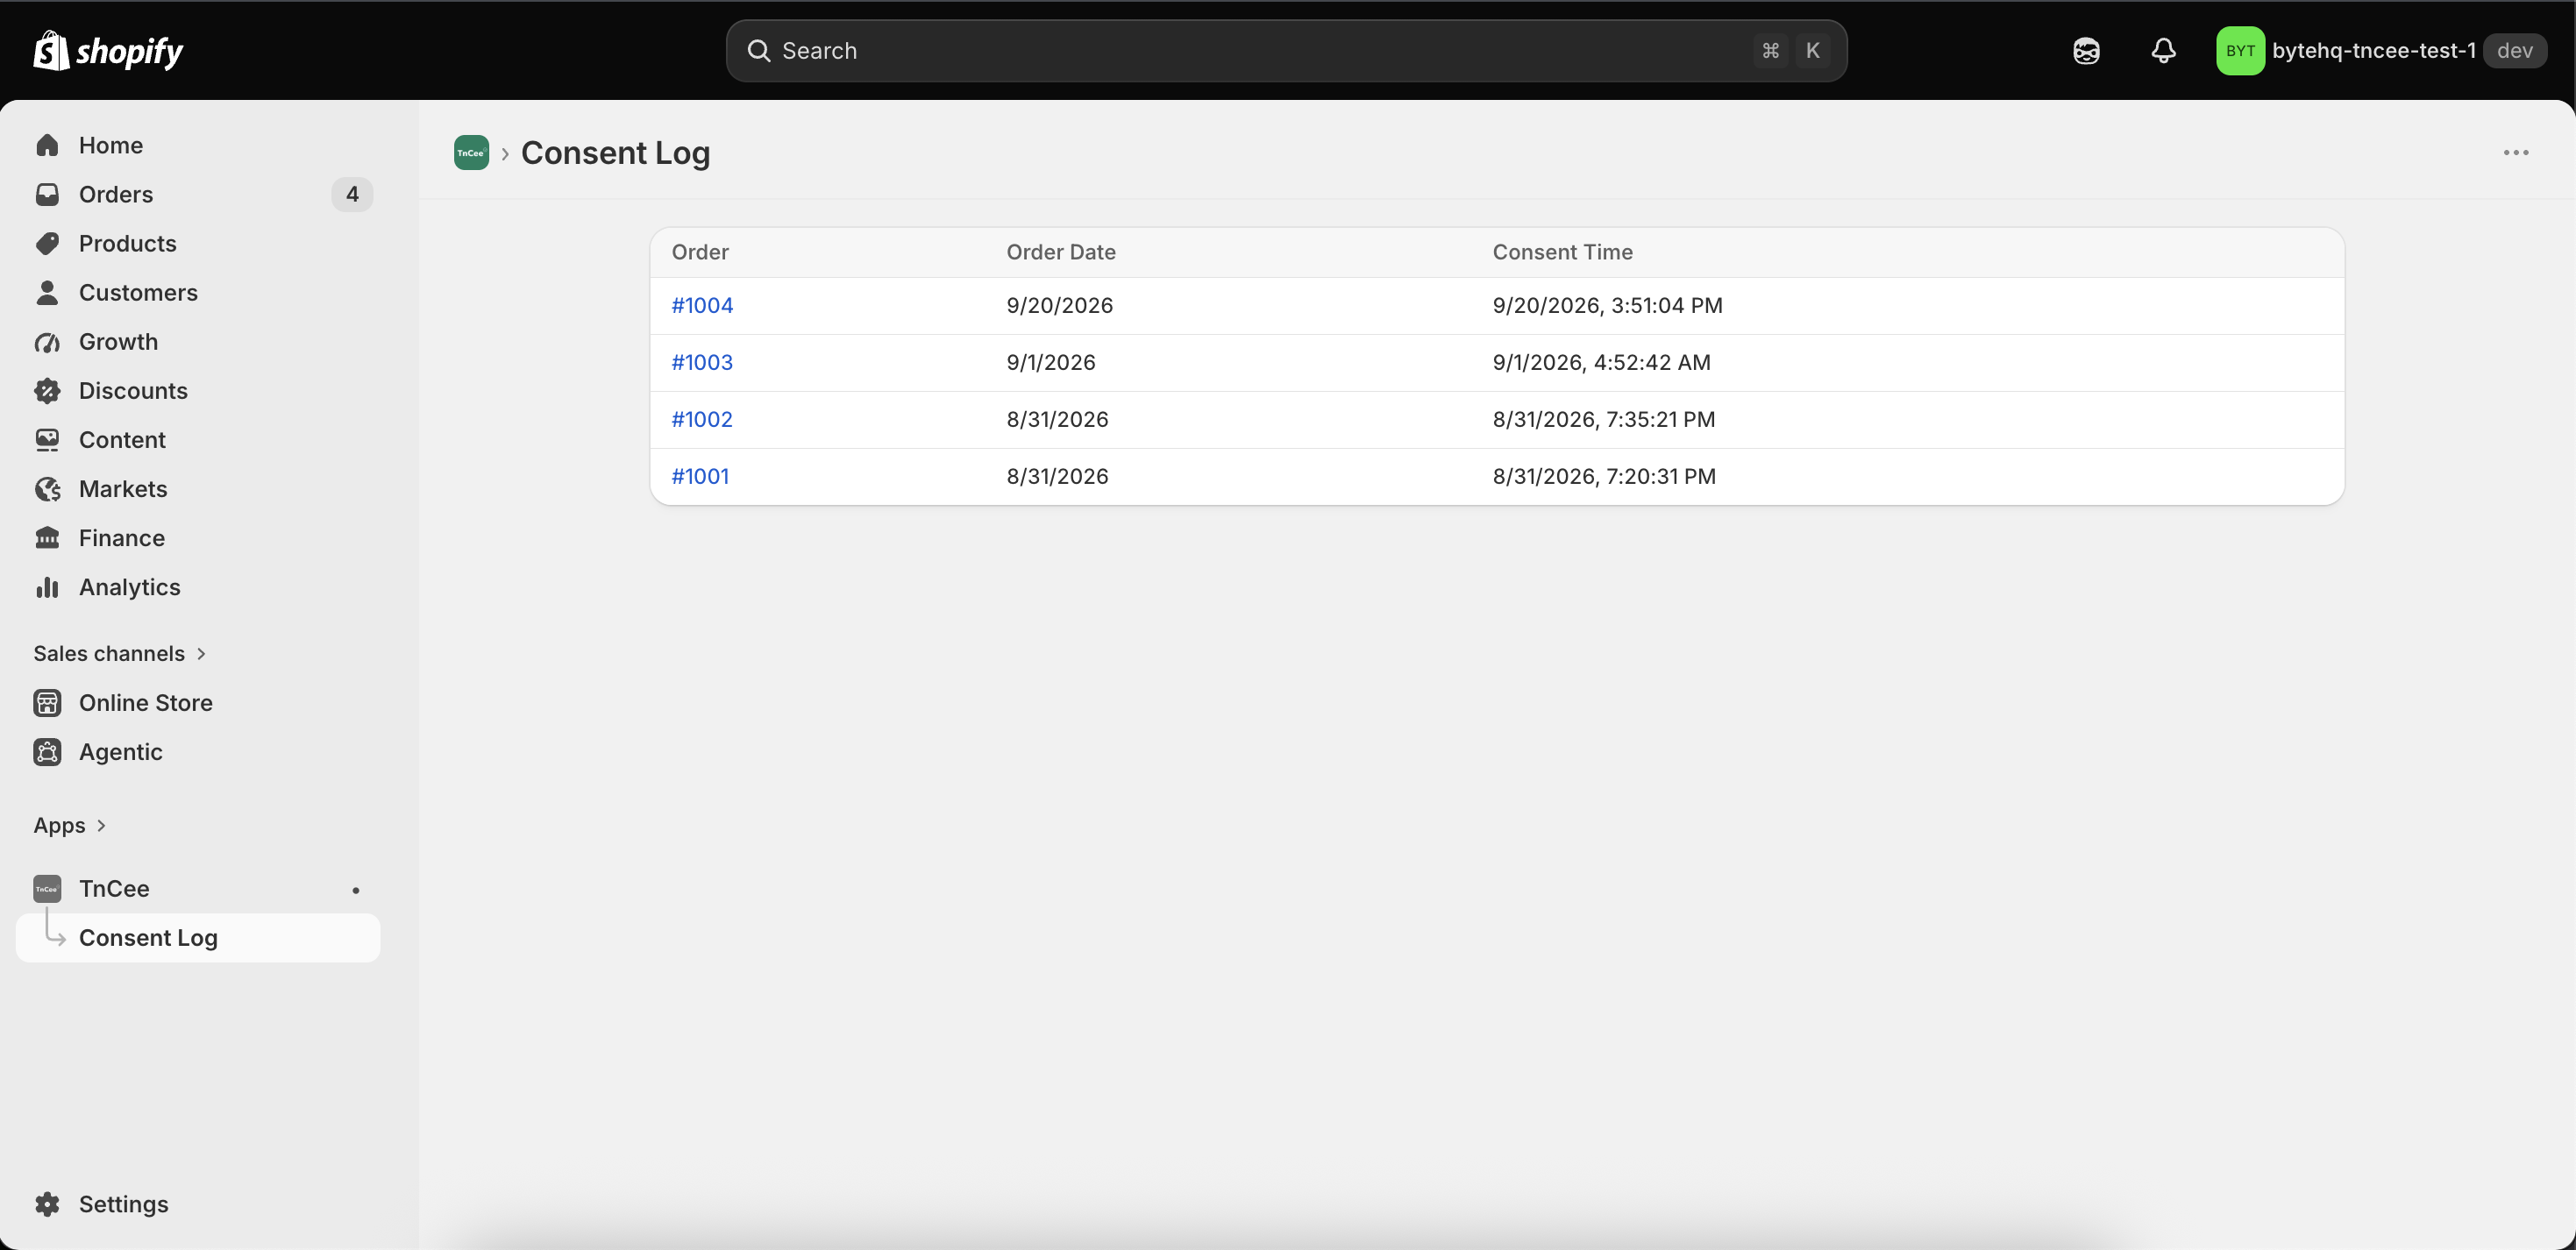
Task: Expand the Sales channels section
Action: (120, 653)
